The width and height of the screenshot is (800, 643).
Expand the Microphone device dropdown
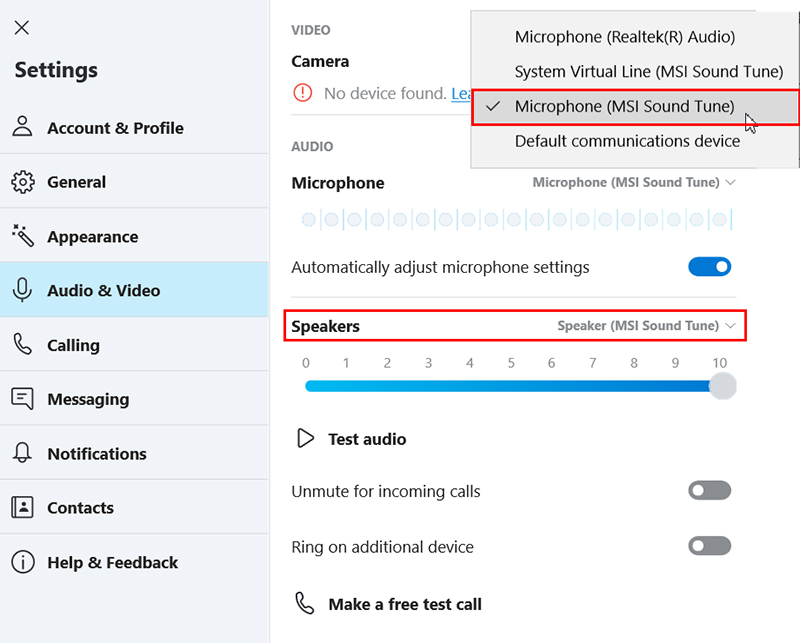click(x=634, y=183)
